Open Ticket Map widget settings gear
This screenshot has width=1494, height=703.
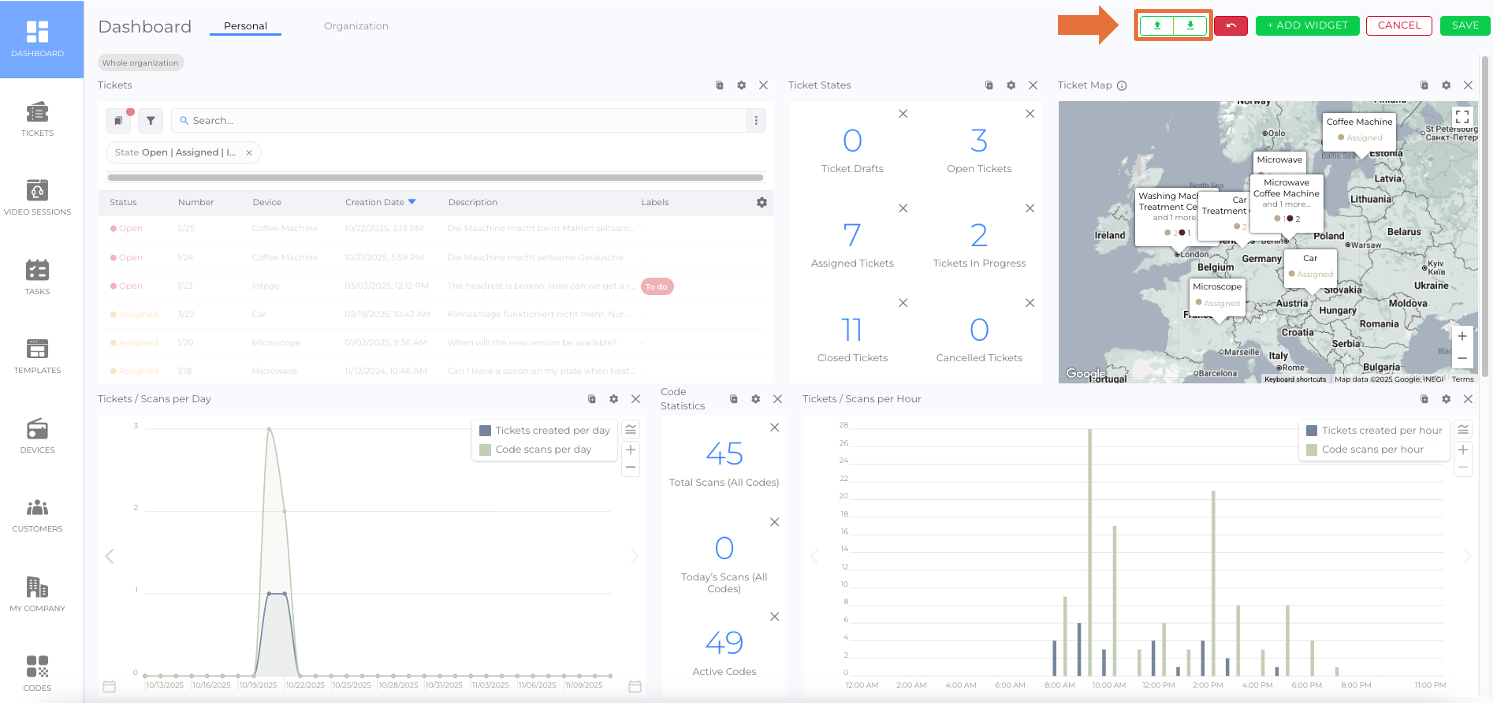pos(1446,86)
